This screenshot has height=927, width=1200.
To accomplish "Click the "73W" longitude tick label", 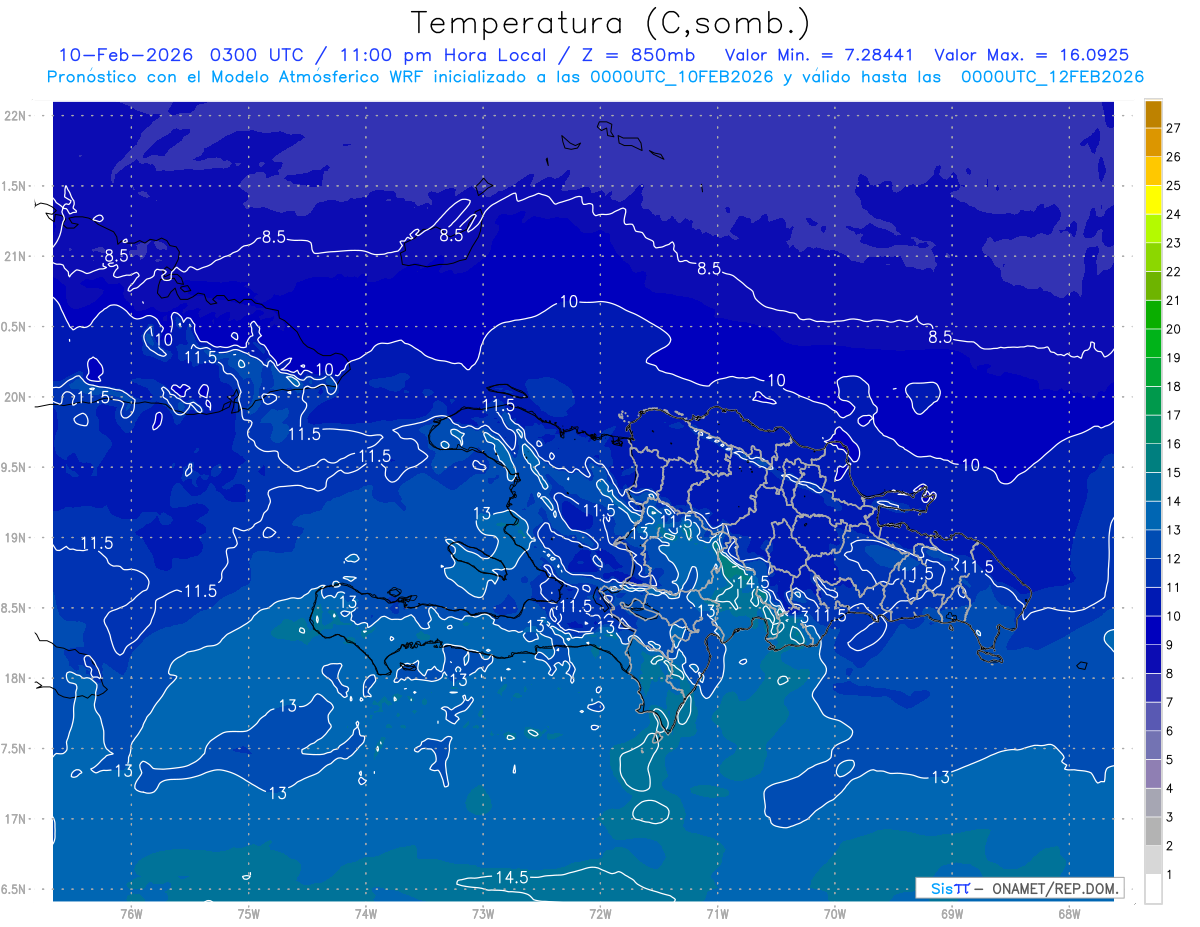I will tap(483, 913).
